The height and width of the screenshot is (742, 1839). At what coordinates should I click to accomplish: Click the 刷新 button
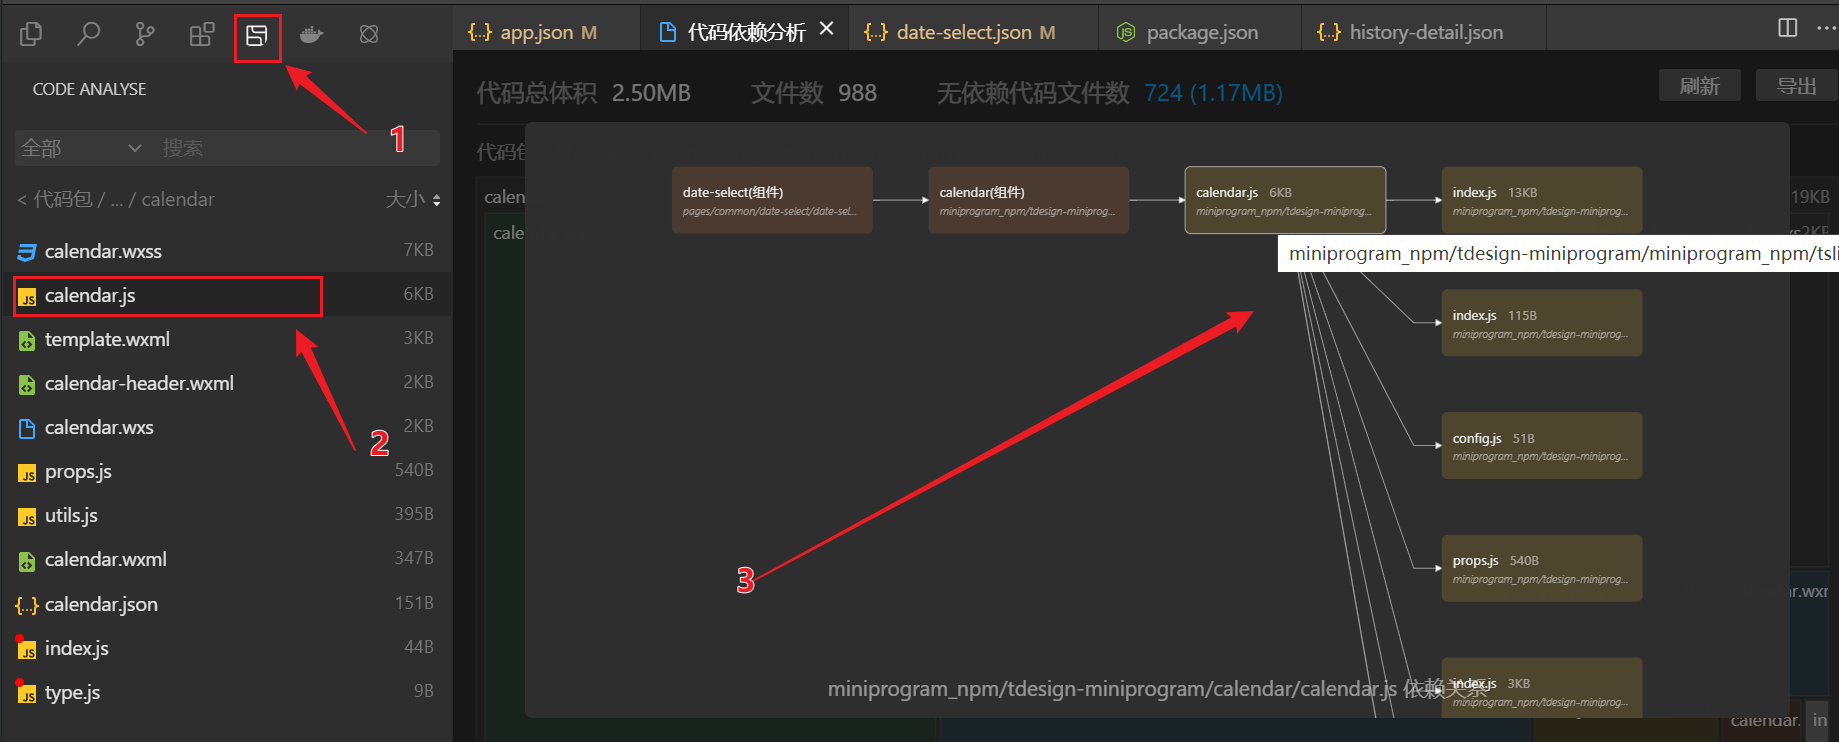click(x=1699, y=86)
